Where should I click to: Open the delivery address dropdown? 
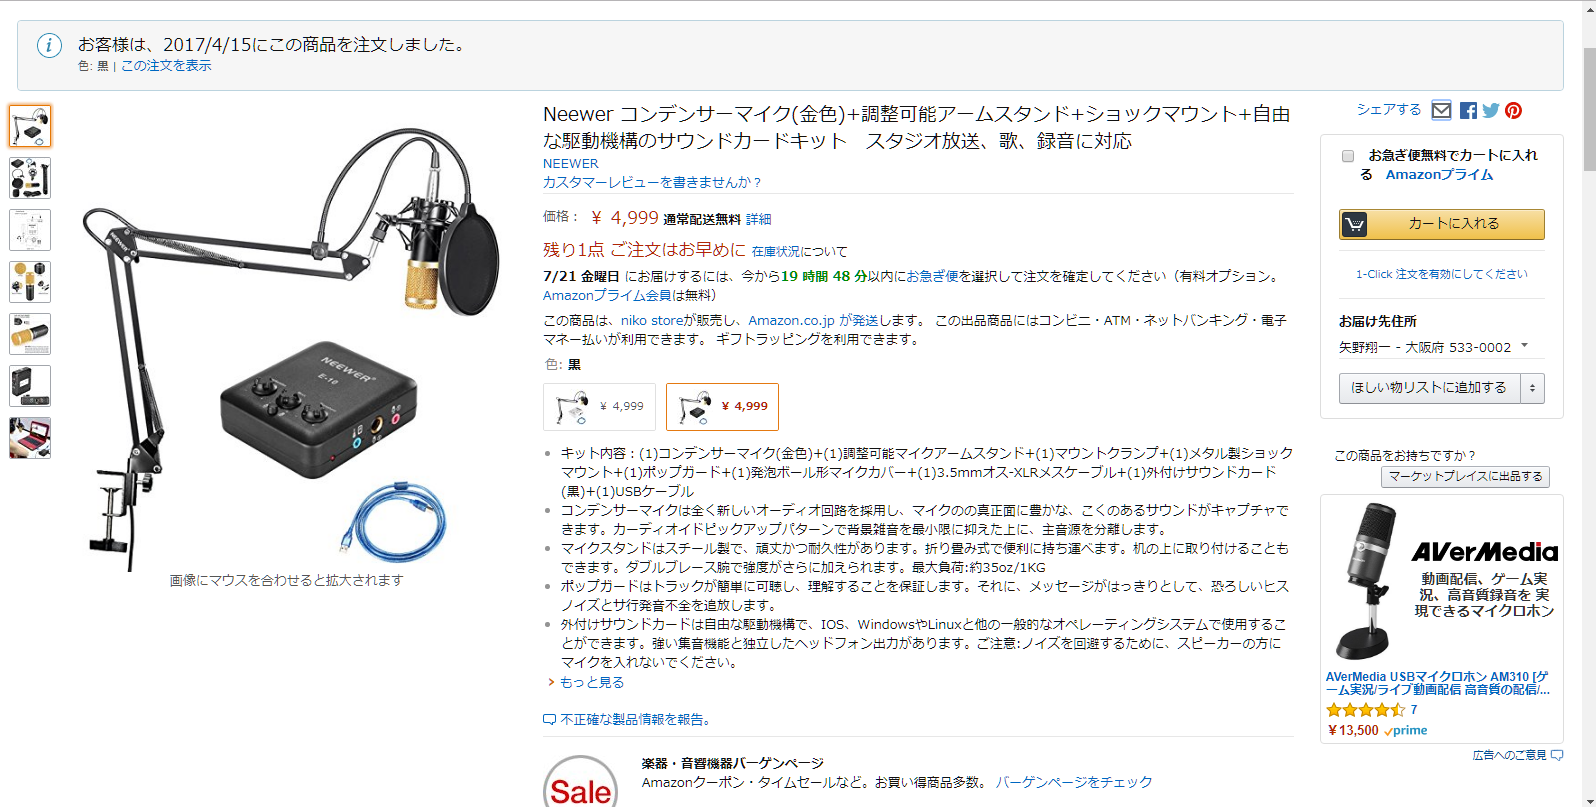[1434, 347]
